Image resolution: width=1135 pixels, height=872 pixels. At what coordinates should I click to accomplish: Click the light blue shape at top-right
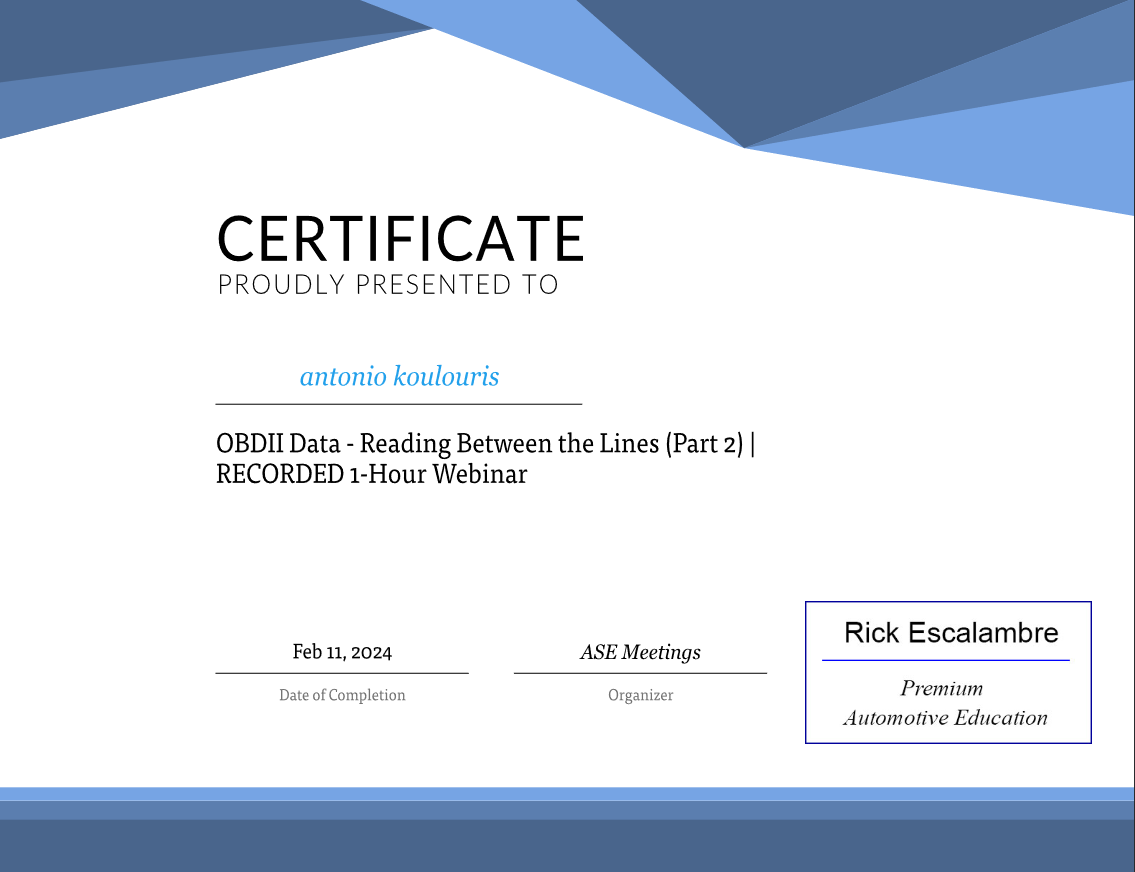pos(1000,160)
